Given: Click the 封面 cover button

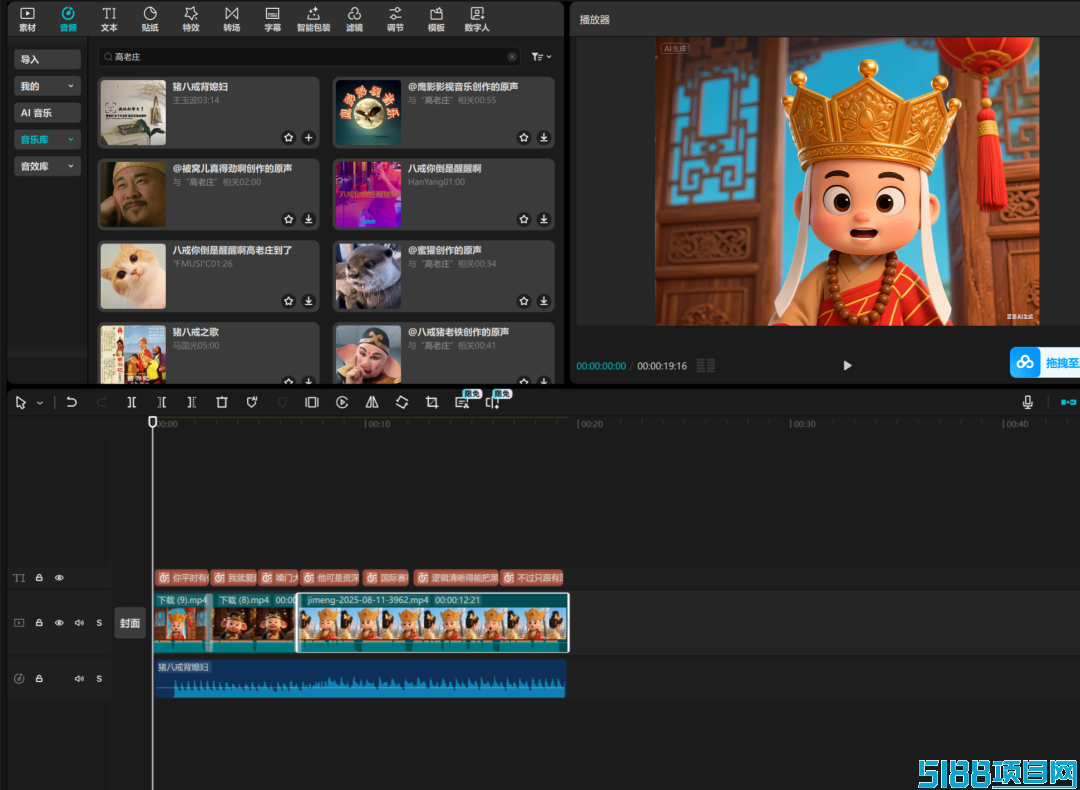Looking at the screenshot, I should tap(130, 623).
